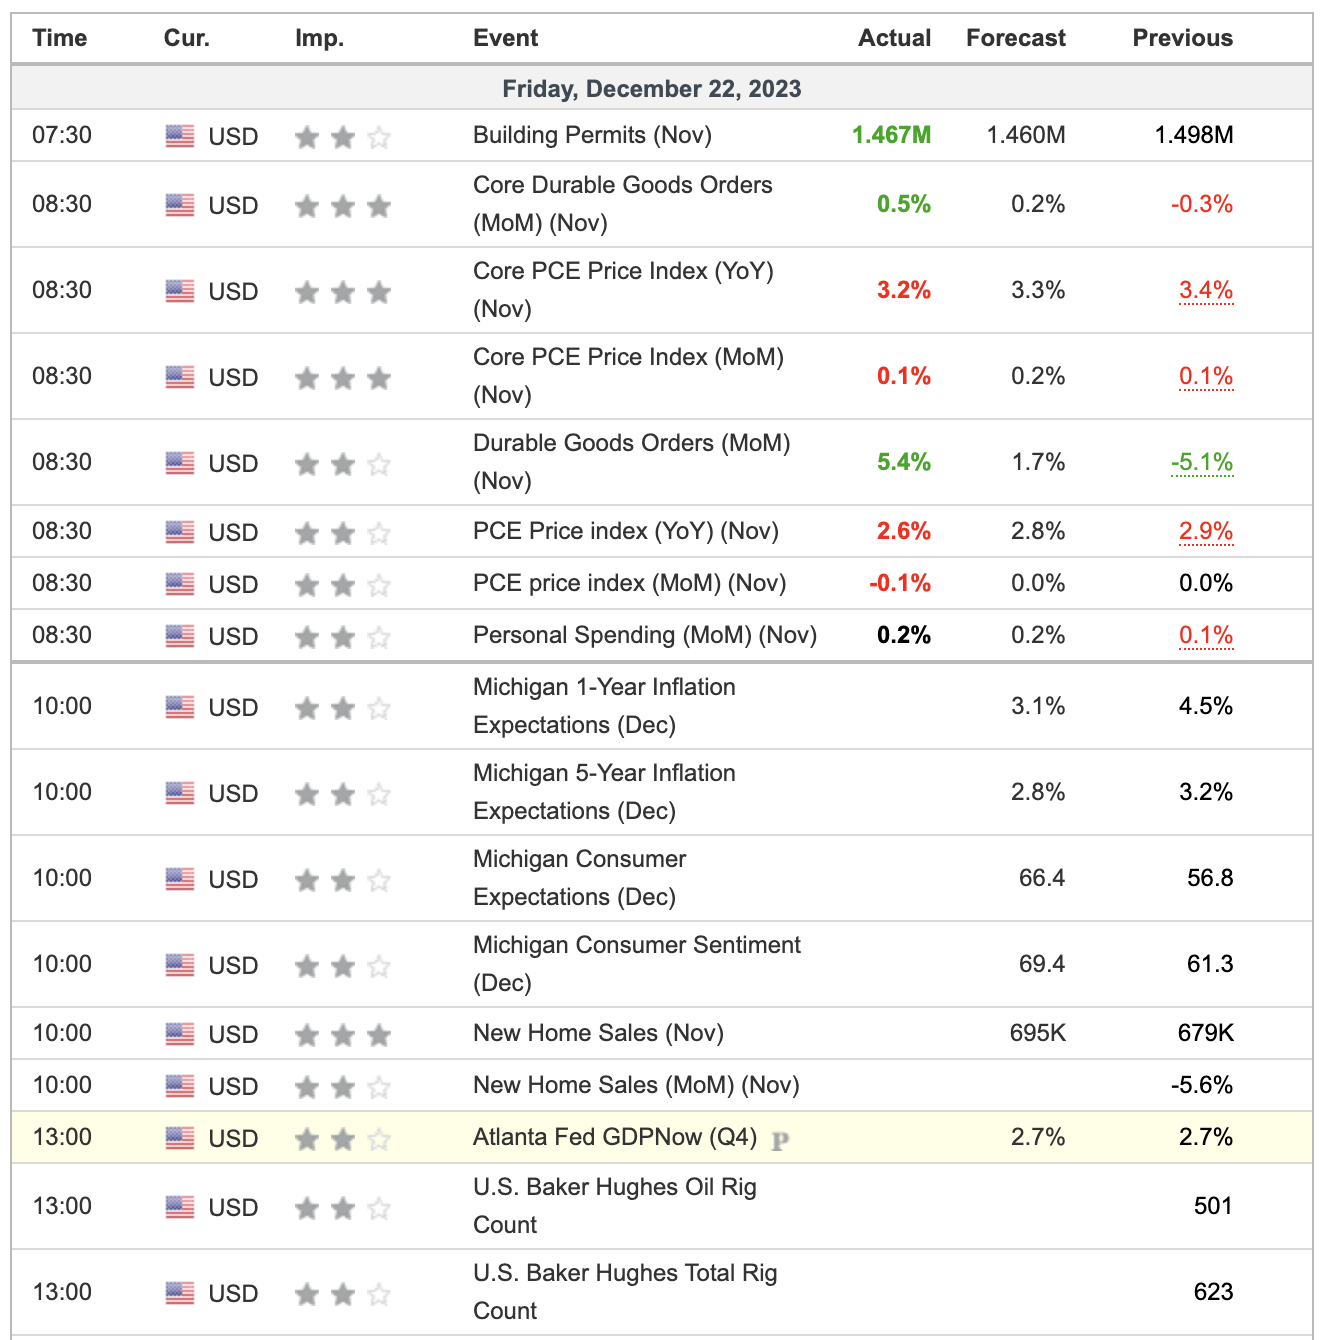Image resolution: width=1320 pixels, height=1340 pixels.
Task: Click the US flag in Building Permits row
Action: click(x=180, y=136)
